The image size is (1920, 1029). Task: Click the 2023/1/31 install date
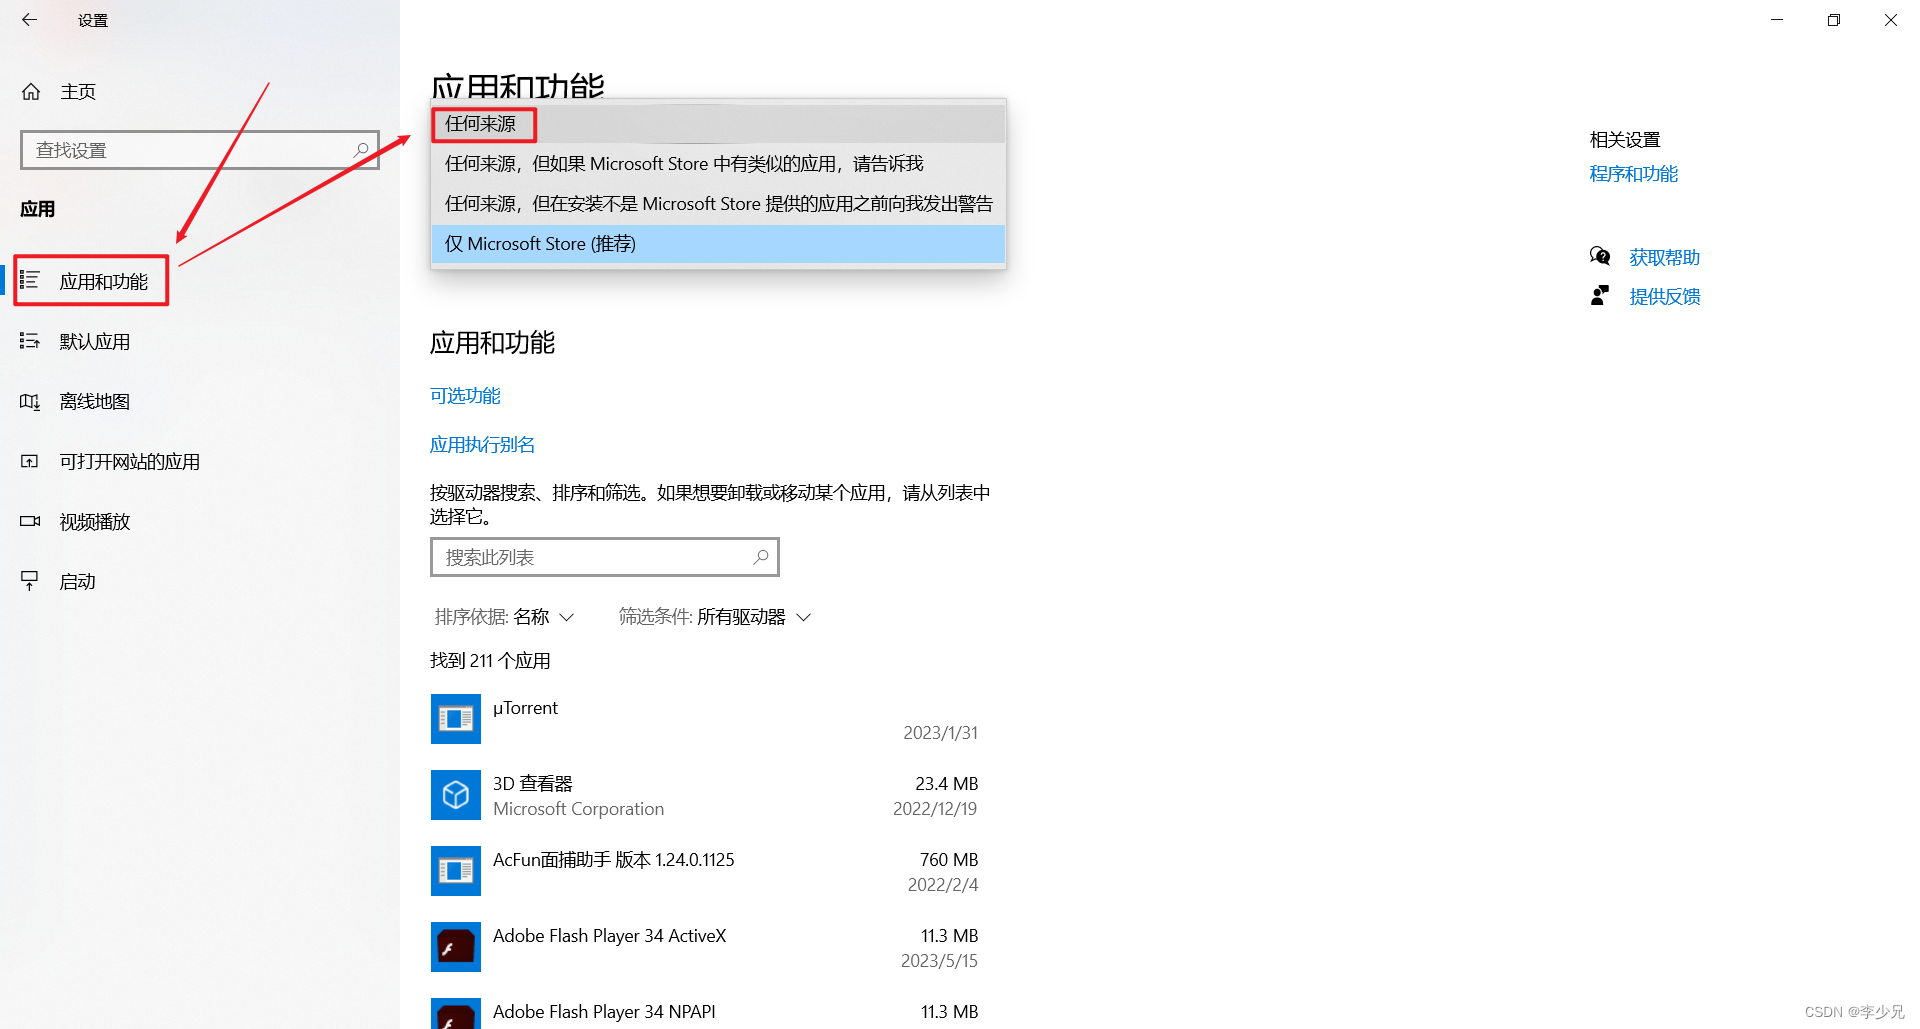(941, 733)
